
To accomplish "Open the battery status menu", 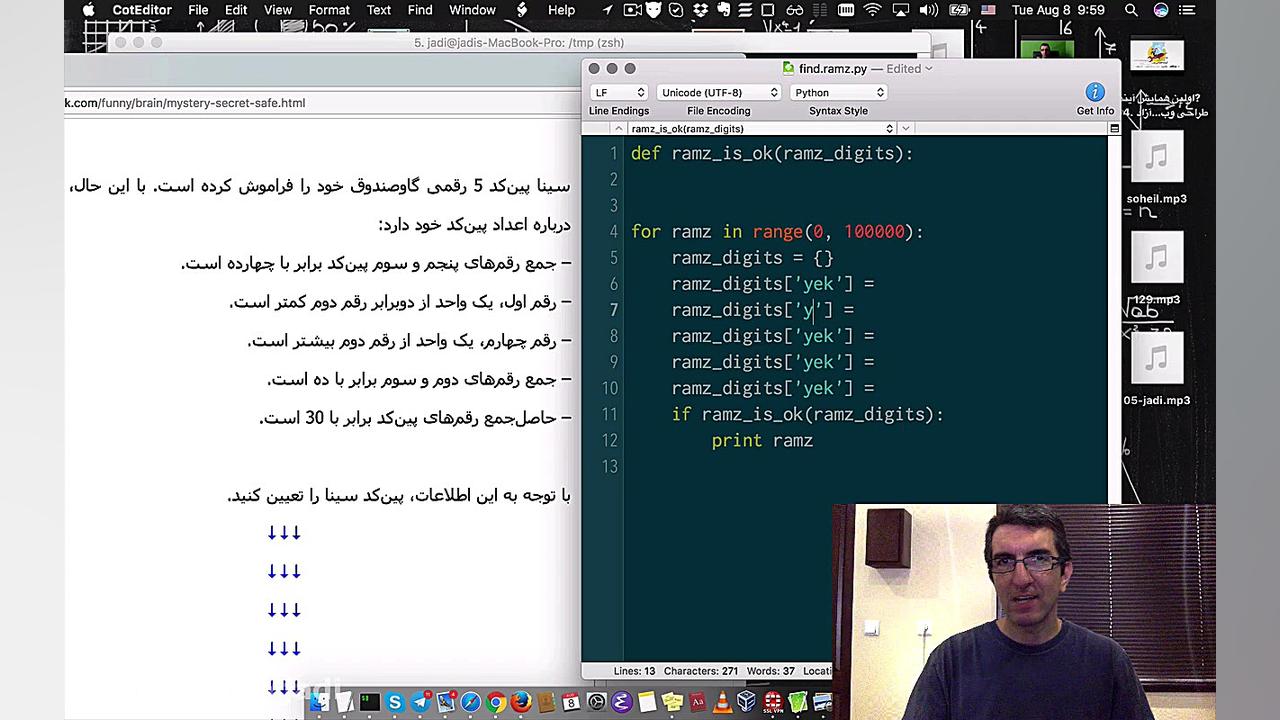I will 958,10.
